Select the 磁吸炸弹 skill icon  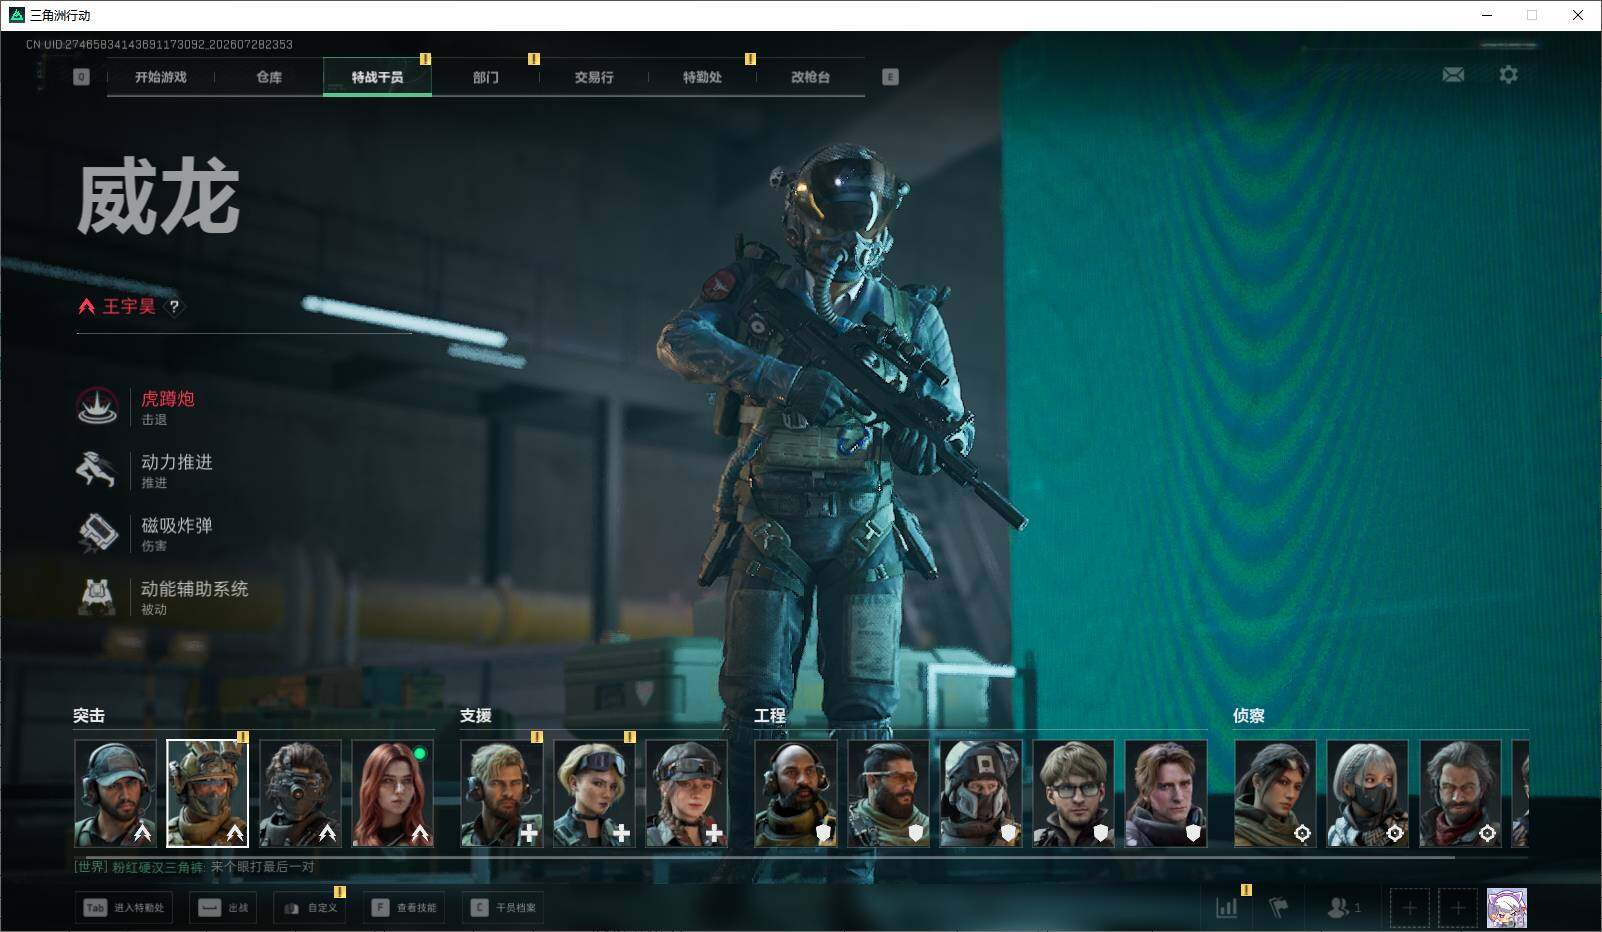98,532
